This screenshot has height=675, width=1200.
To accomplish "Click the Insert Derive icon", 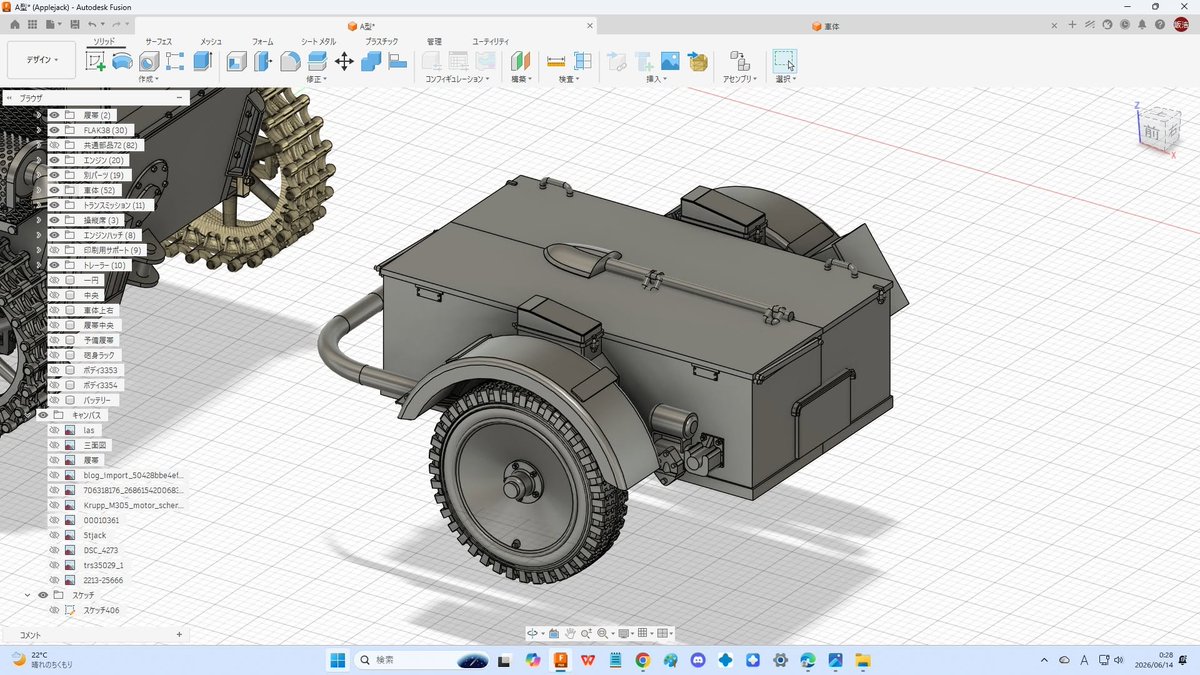I will click(x=617, y=61).
